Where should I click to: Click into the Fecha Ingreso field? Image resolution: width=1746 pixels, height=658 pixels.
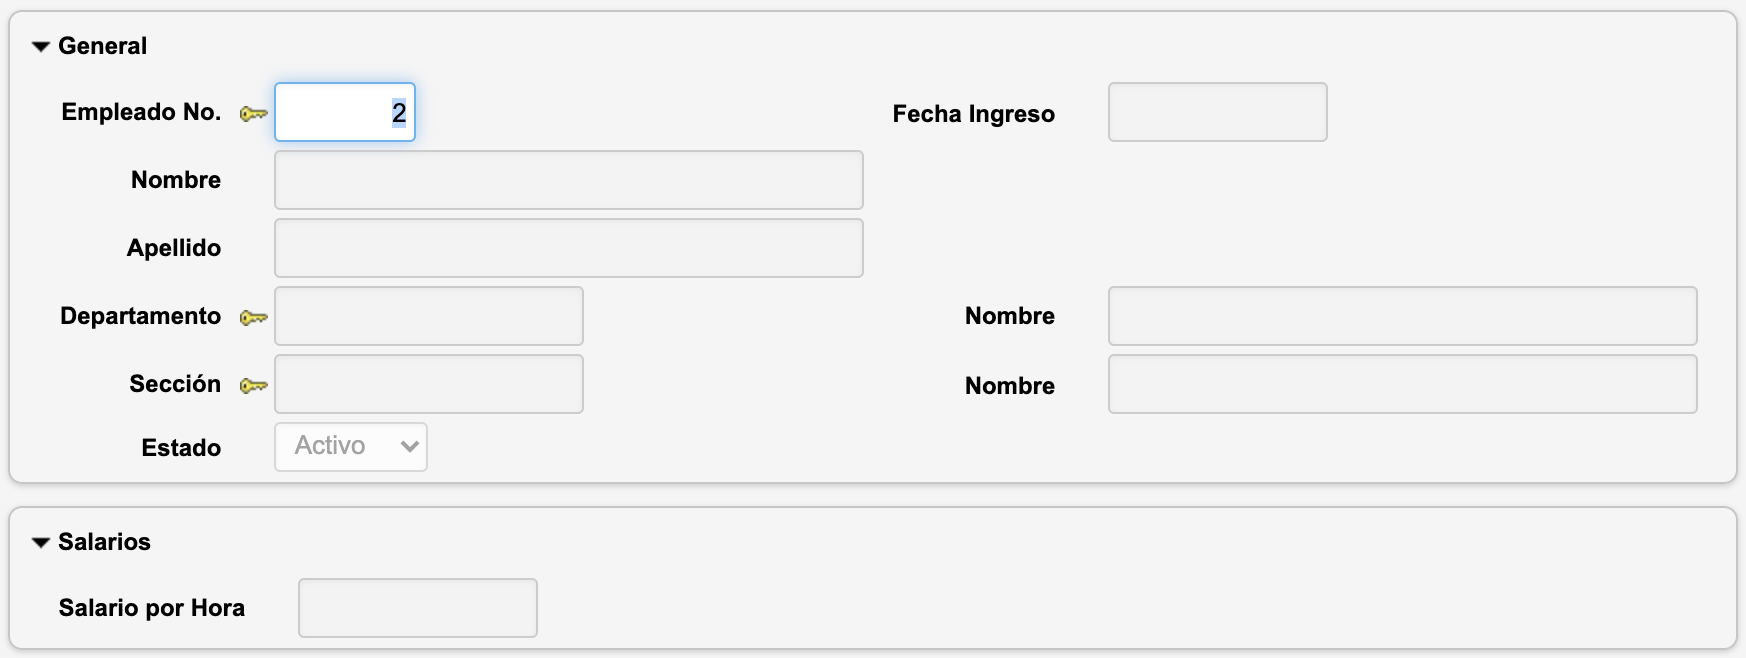(x=1217, y=112)
